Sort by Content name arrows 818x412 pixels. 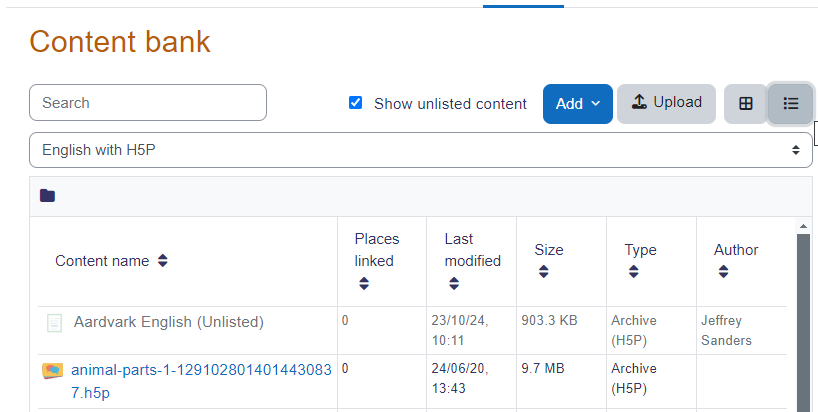tap(163, 260)
